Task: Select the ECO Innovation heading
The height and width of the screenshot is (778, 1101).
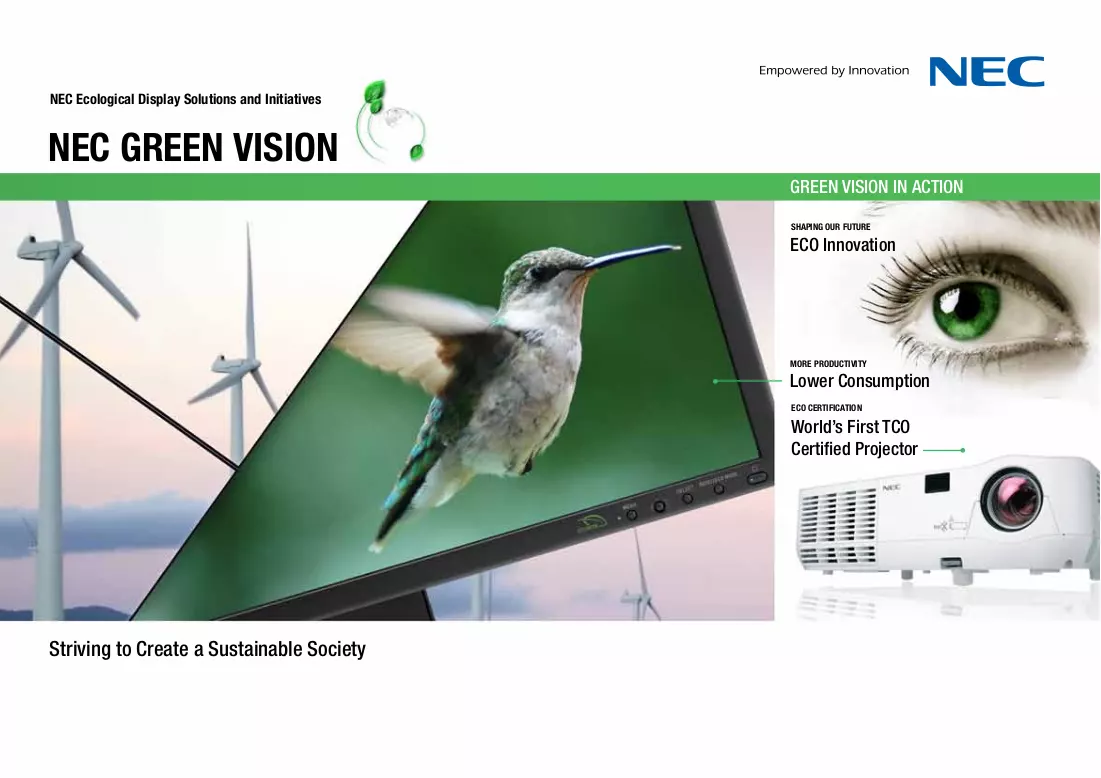Action: pyautogui.click(x=843, y=245)
